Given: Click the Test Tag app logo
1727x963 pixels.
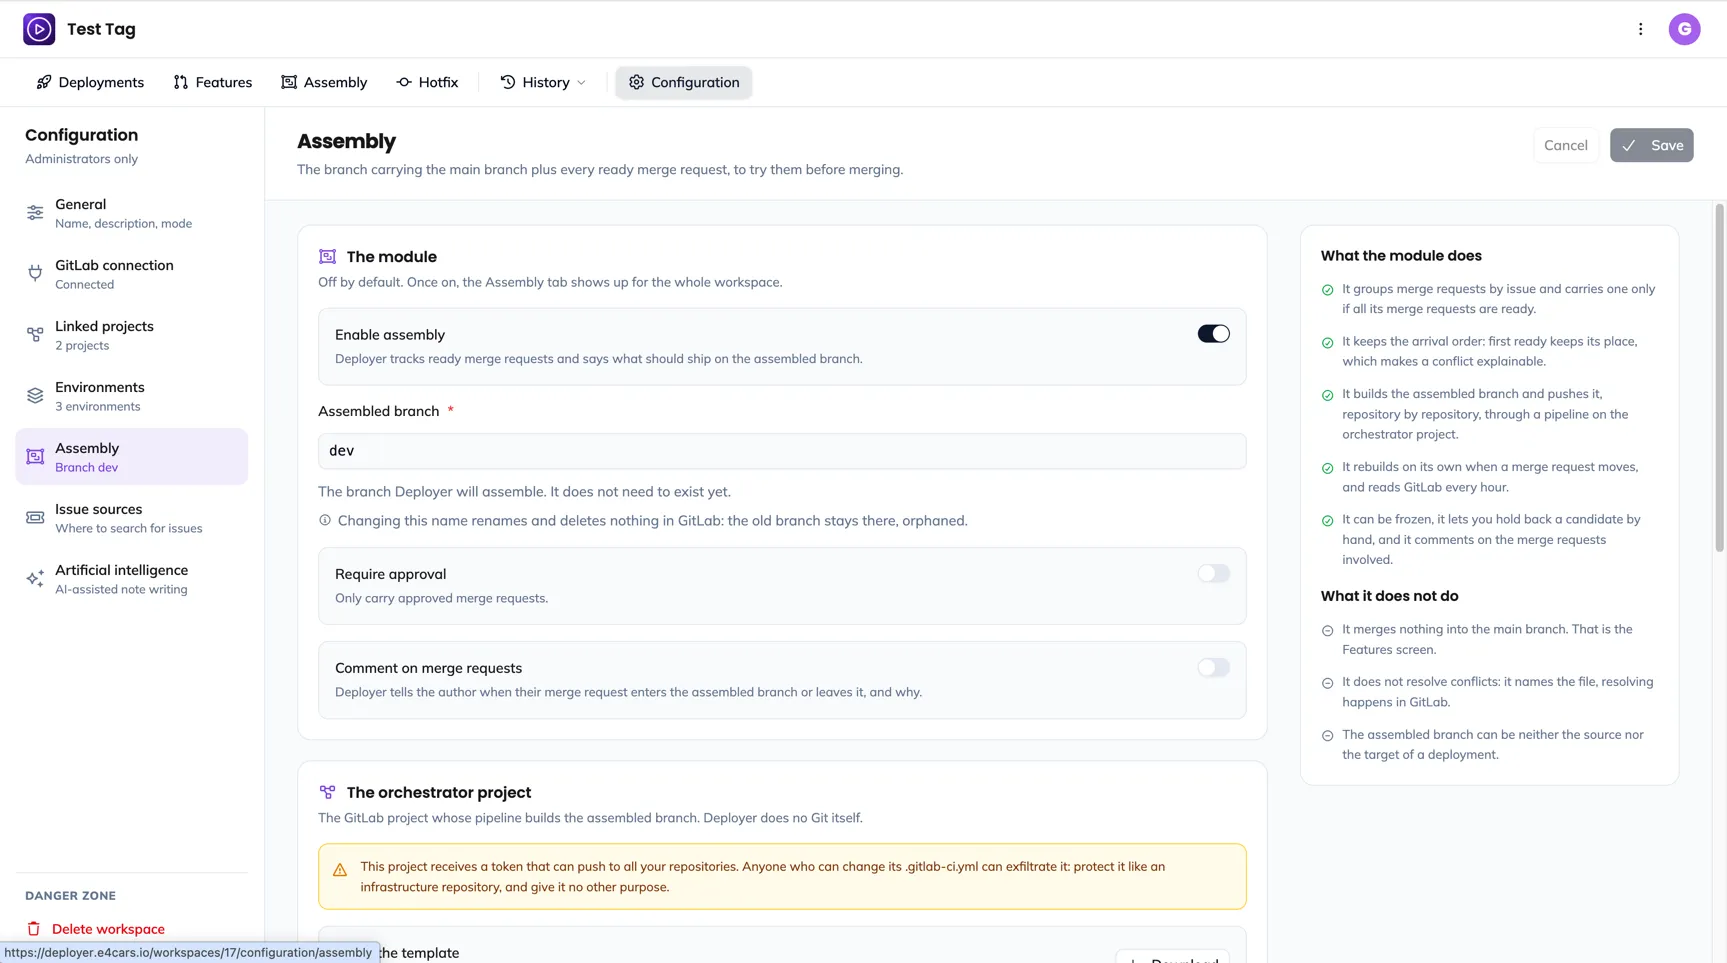Looking at the screenshot, I should (x=39, y=29).
